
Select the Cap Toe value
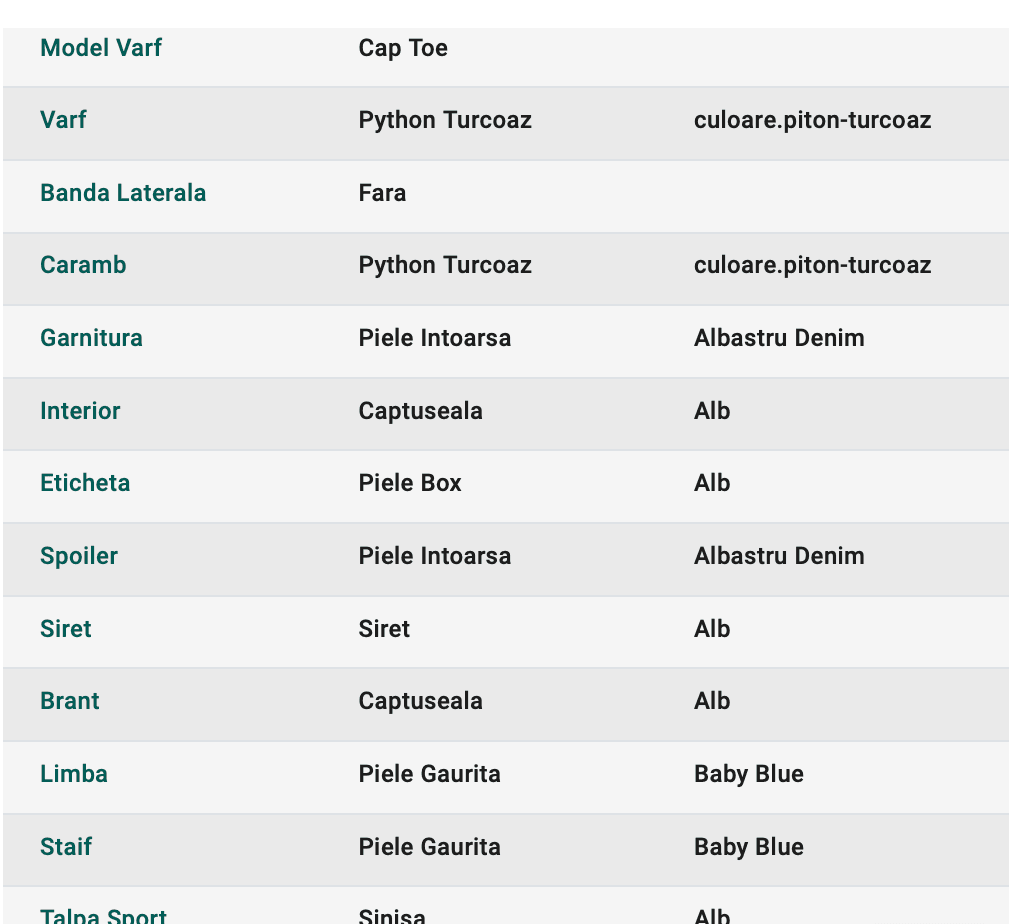pyautogui.click(x=403, y=48)
